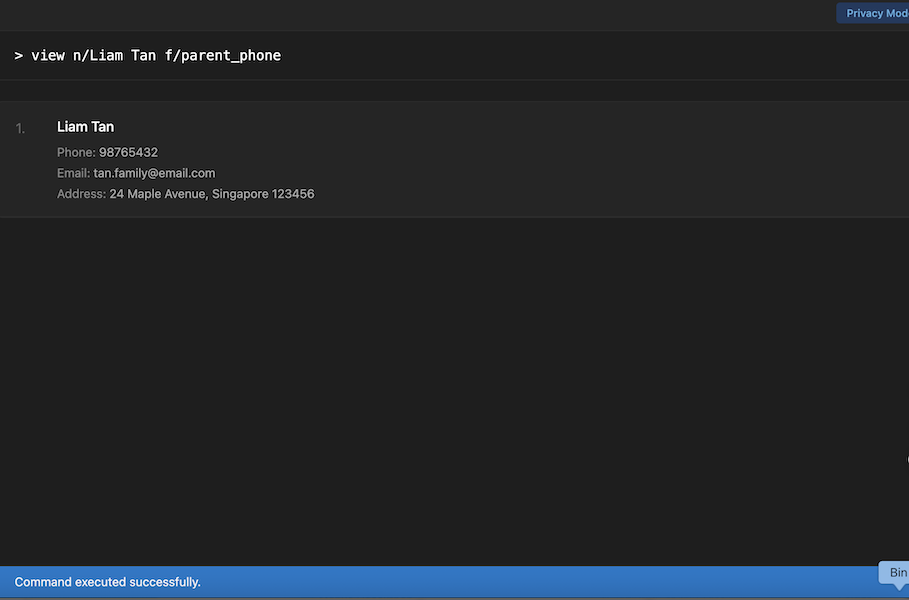This screenshot has height=600, width=909.
Task: Click the 'Email:' field label
Action: (x=73, y=173)
